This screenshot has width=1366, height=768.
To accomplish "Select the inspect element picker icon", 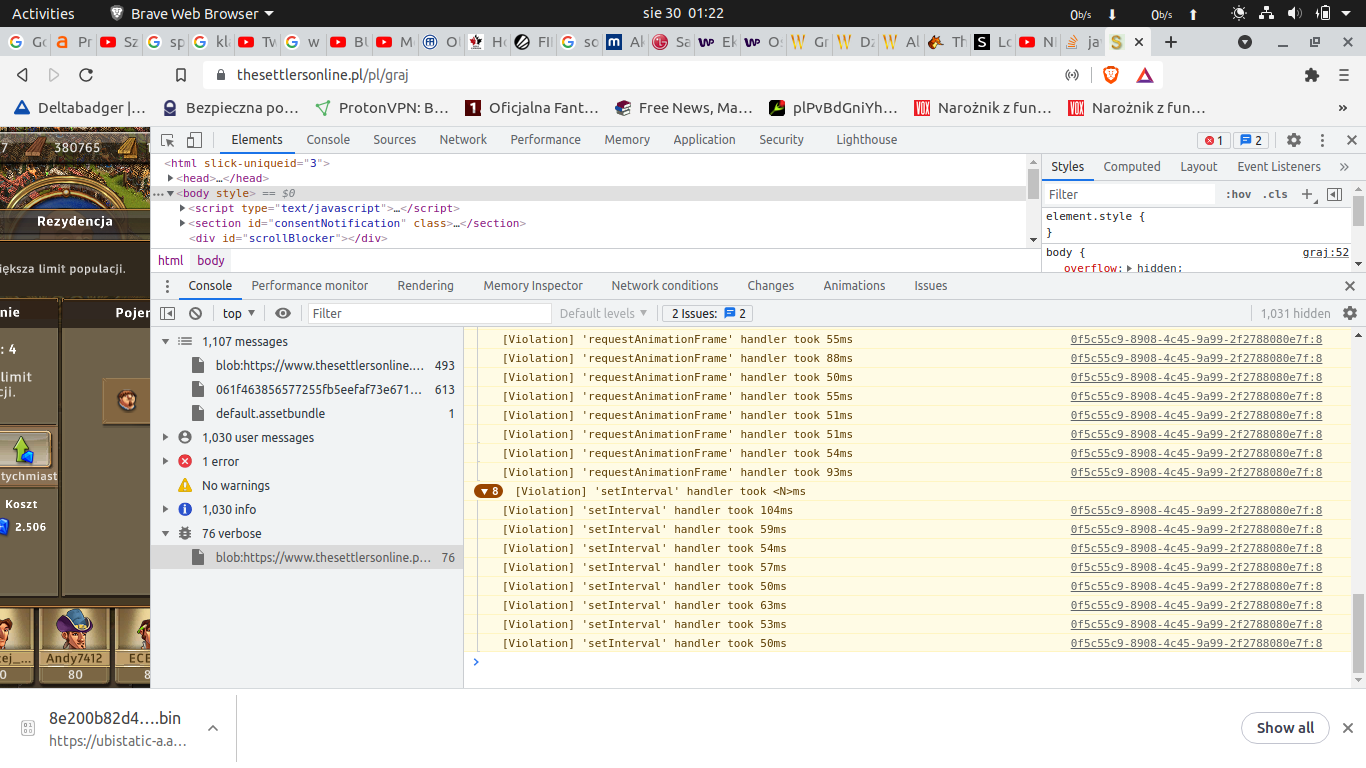I will pyautogui.click(x=168, y=140).
